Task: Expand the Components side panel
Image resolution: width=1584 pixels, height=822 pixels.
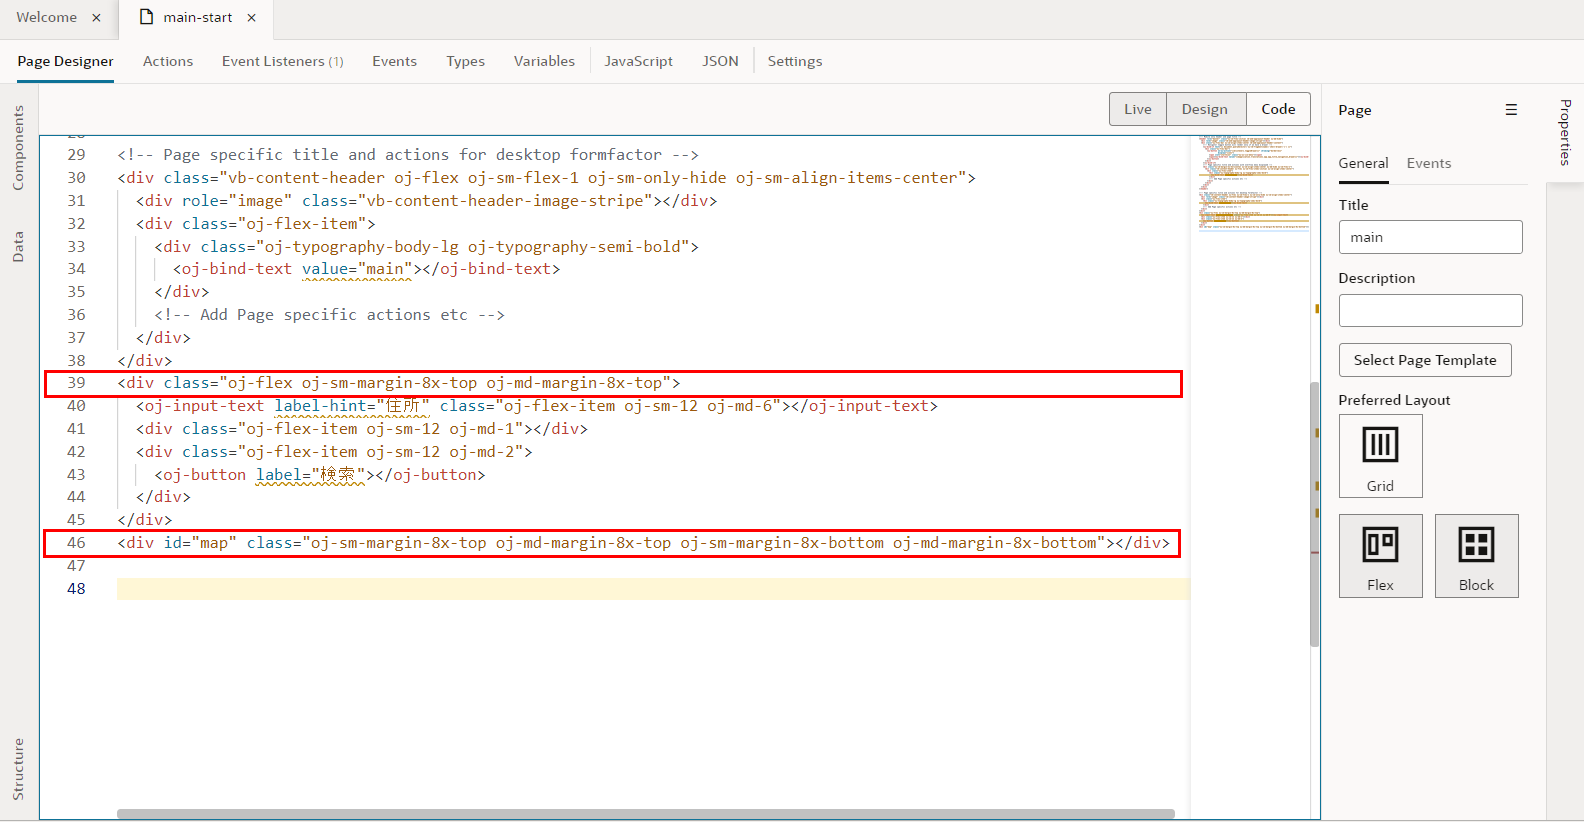Action: 18,148
